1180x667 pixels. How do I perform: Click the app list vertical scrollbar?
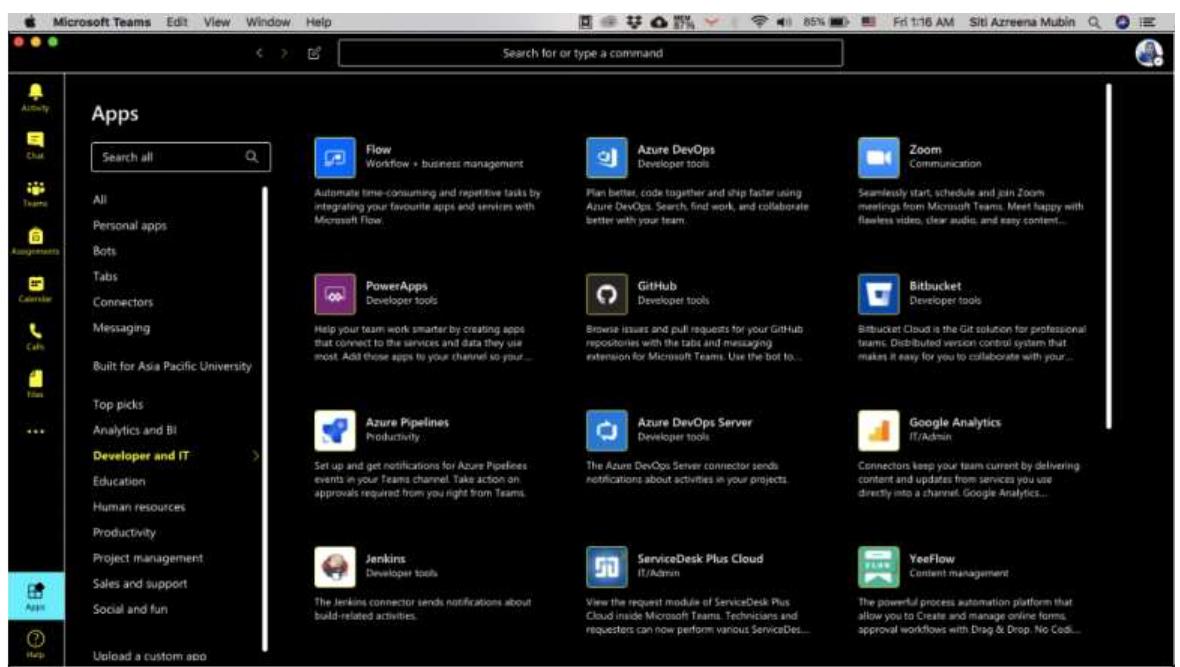pyautogui.click(x=1109, y=256)
